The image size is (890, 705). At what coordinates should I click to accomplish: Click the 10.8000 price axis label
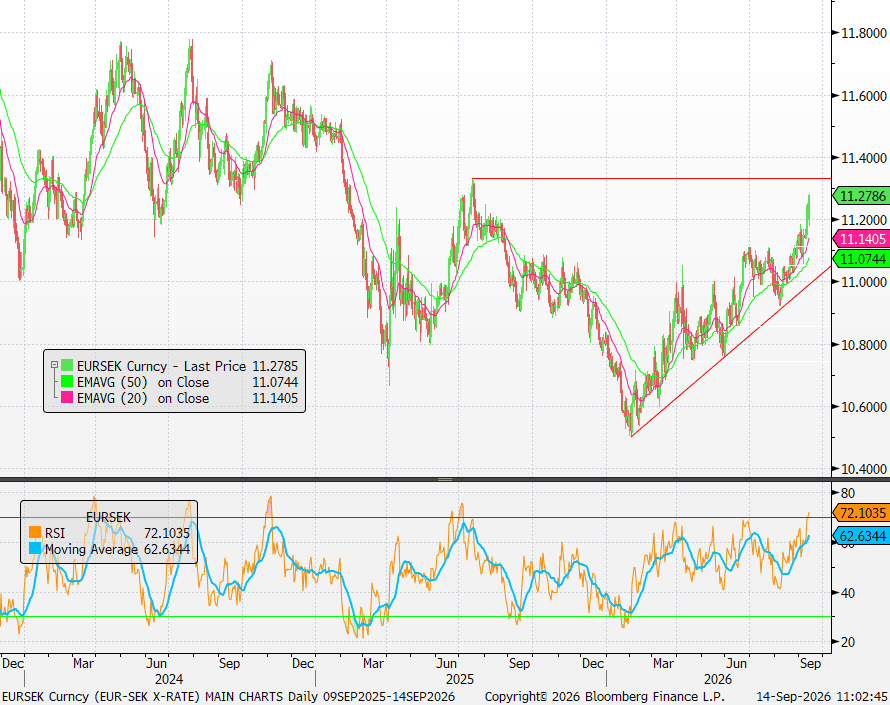863,345
